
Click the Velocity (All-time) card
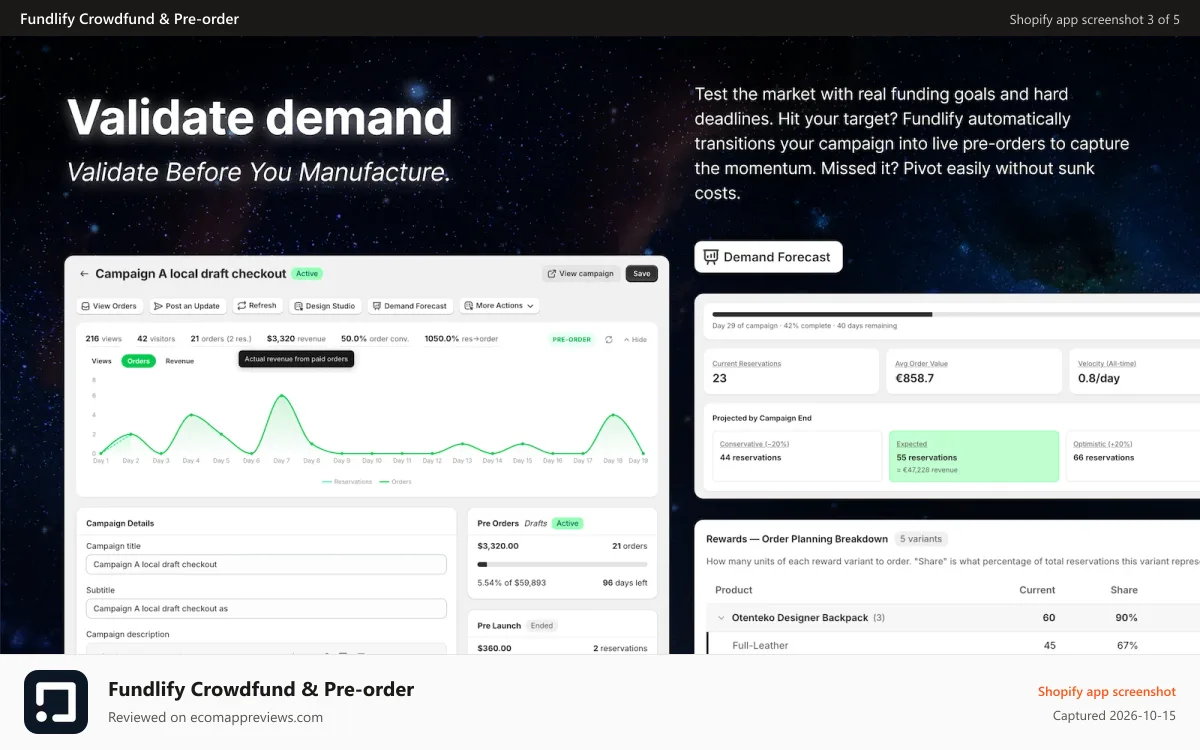point(1134,371)
